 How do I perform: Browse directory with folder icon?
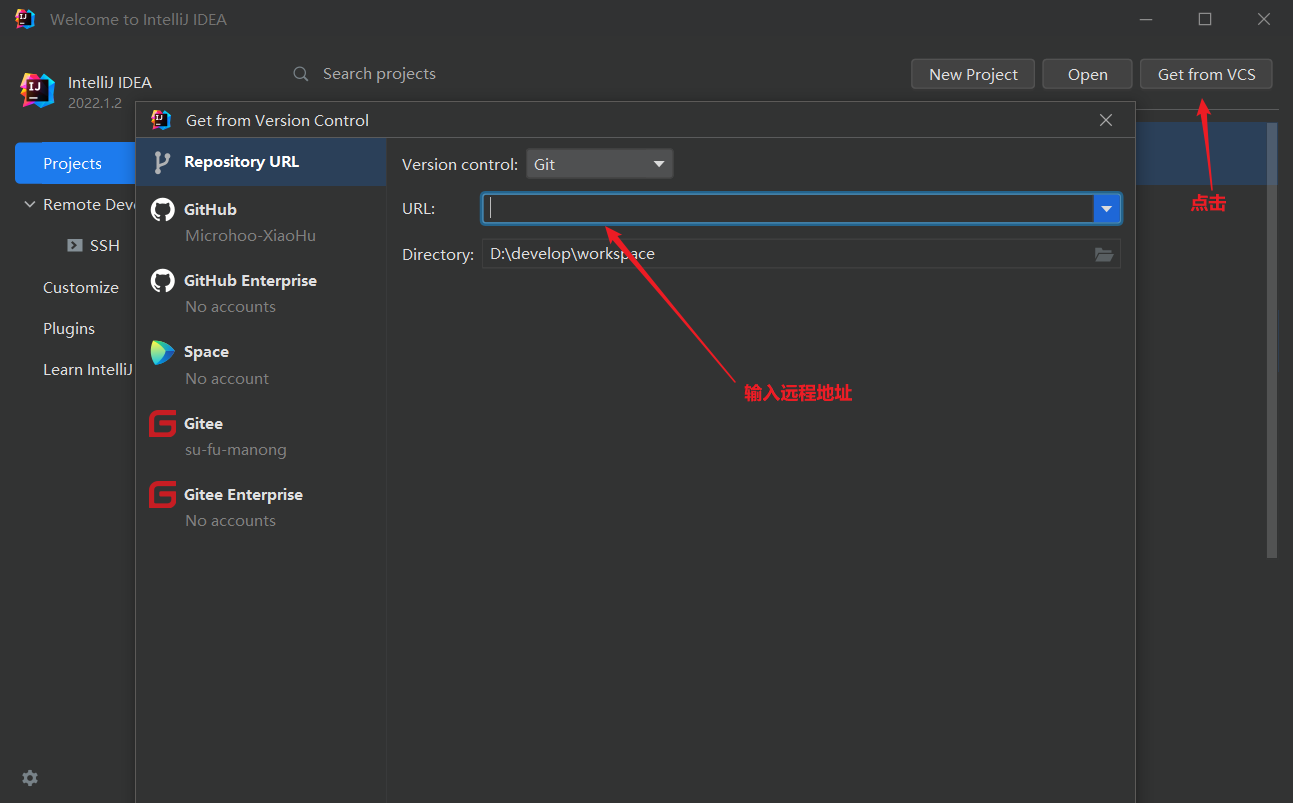click(1104, 254)
